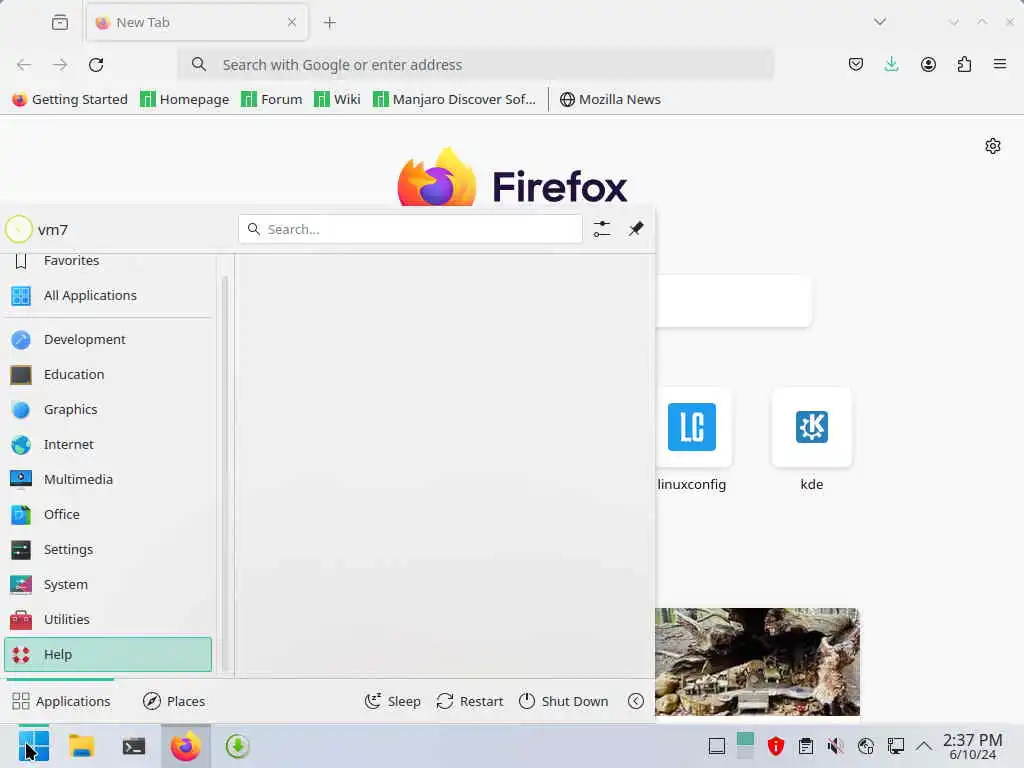Select the New Tab browser tab
This screenshot has height=768, width=1024.
point(197,22)
